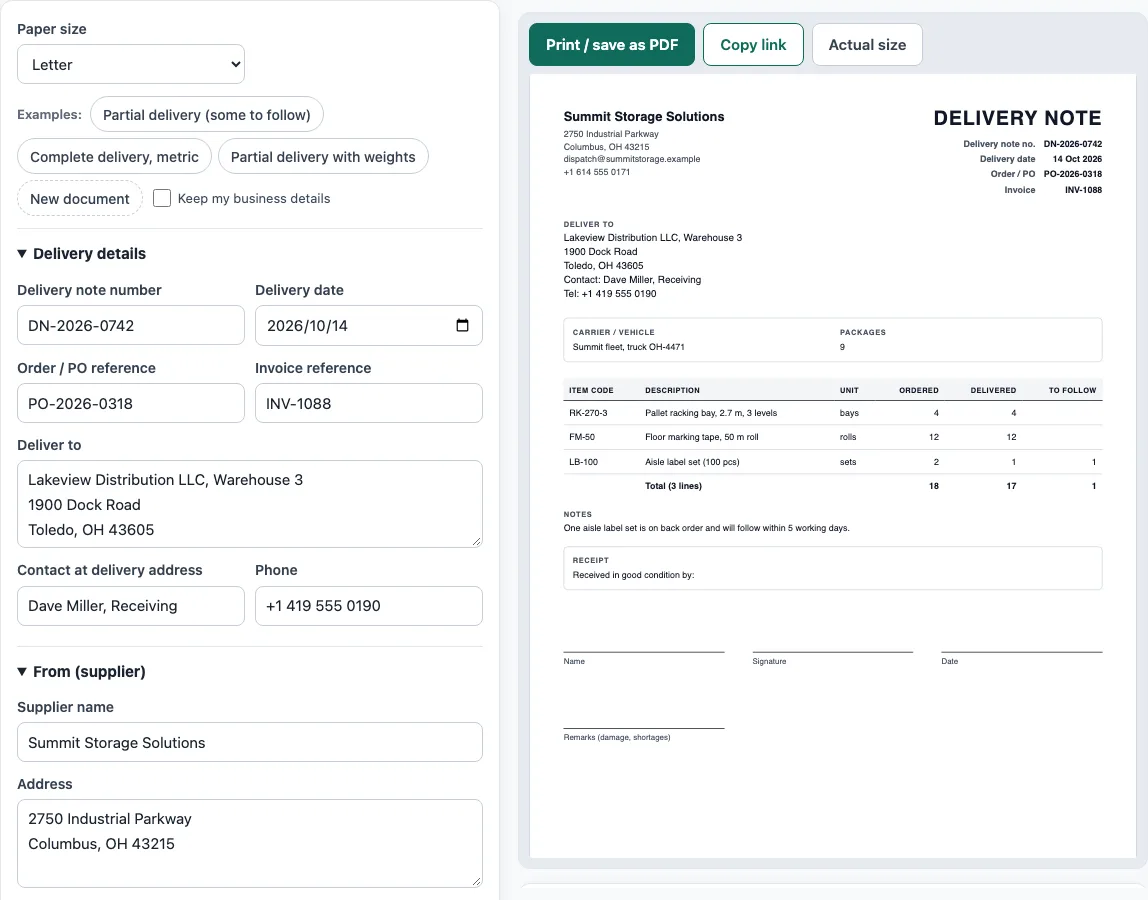Open the date picker calendar icon
Viewport: 1148px width, 900px height.
click(x=462, y=325)
